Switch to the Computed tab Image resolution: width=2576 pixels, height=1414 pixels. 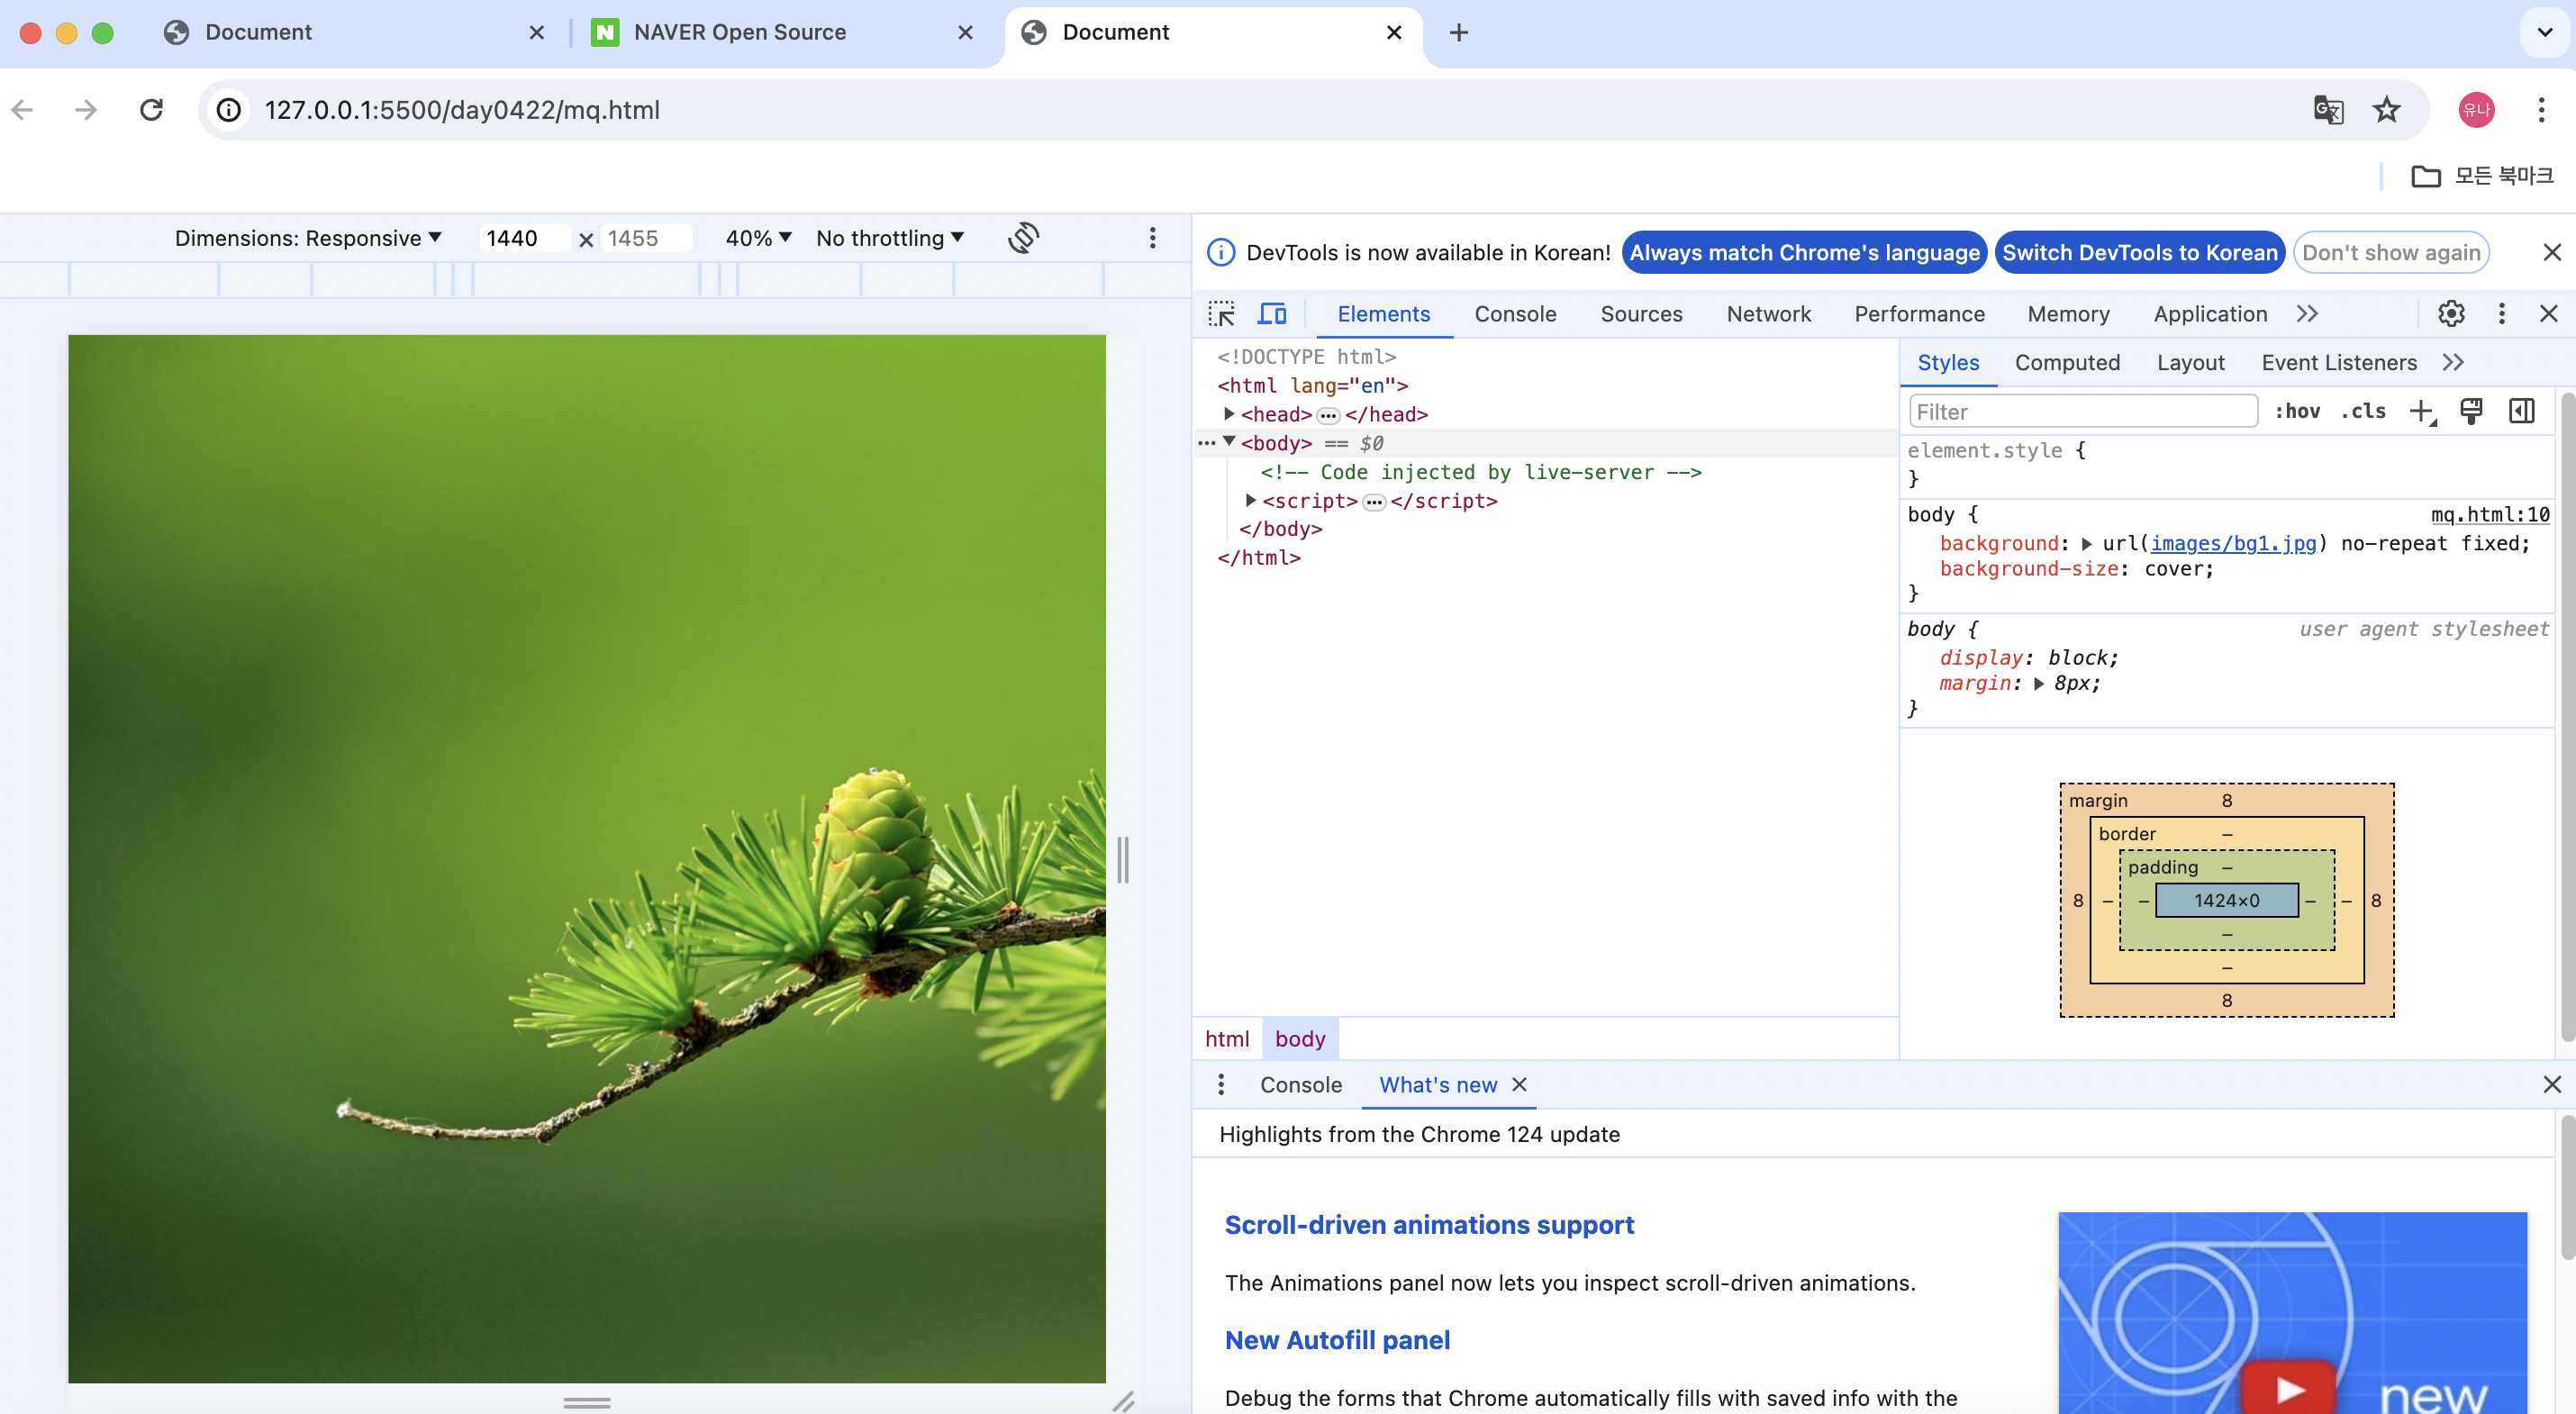[2067, 363]
